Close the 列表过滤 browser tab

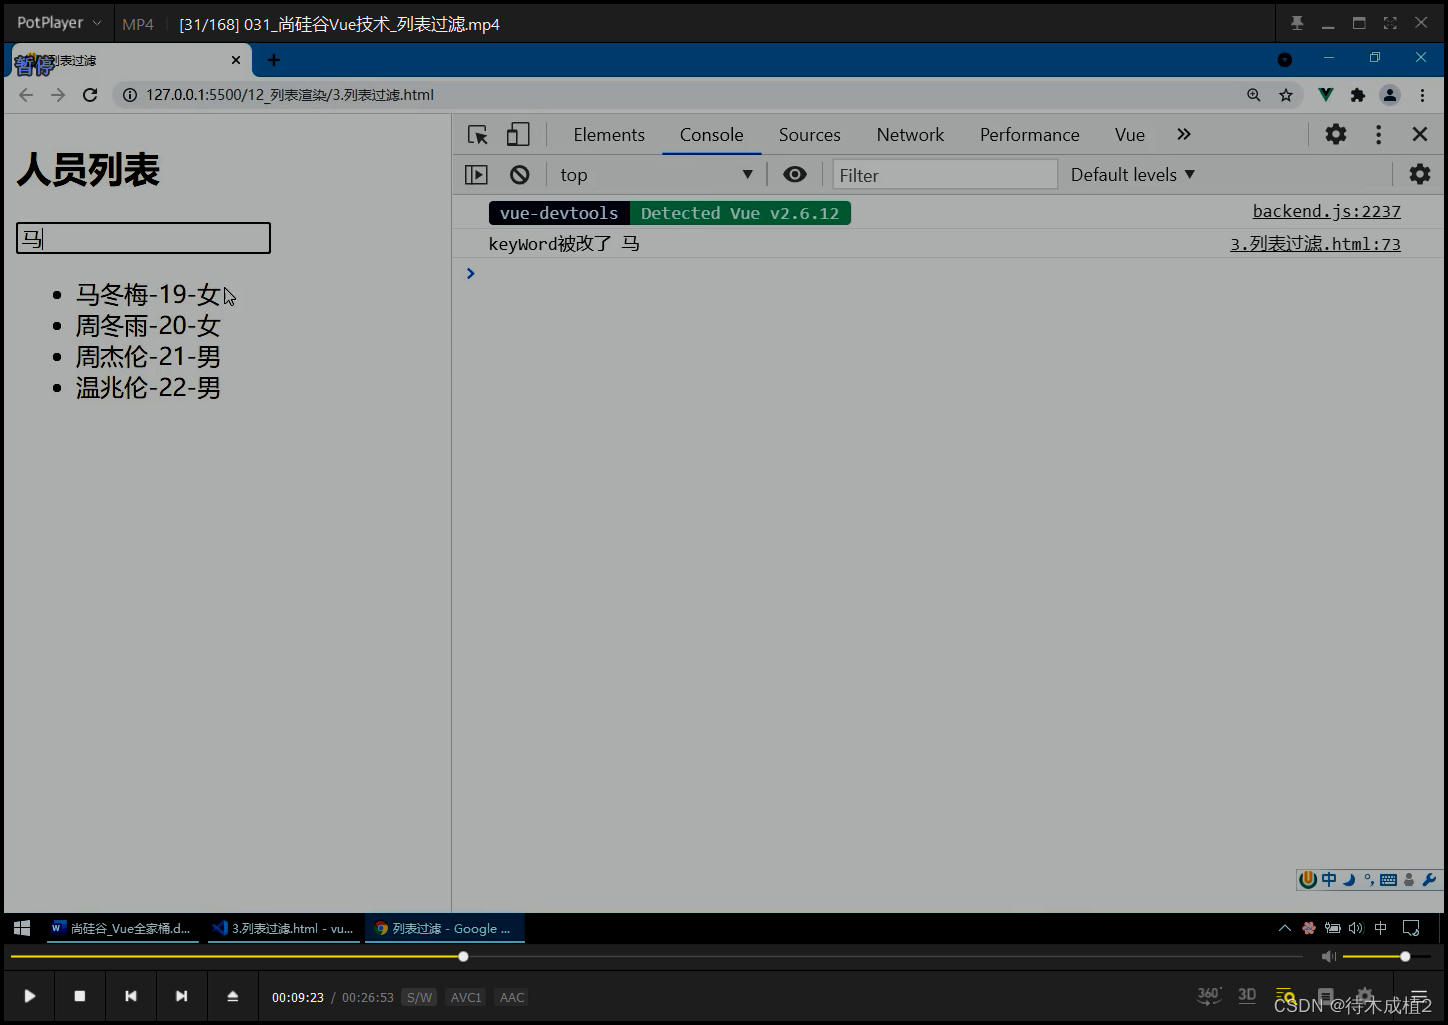pos(236,60)
